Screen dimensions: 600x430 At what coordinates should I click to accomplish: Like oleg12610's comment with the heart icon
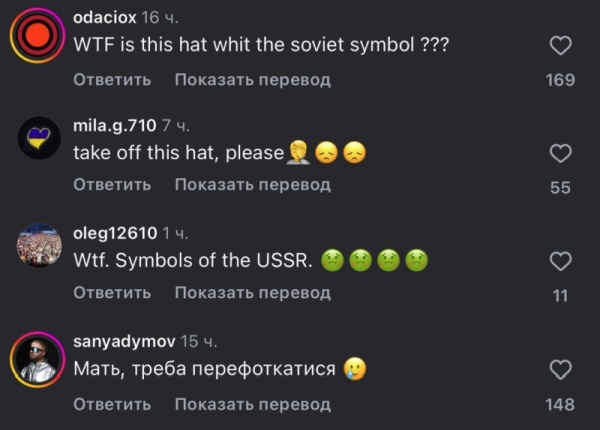(x=561, y=261)
